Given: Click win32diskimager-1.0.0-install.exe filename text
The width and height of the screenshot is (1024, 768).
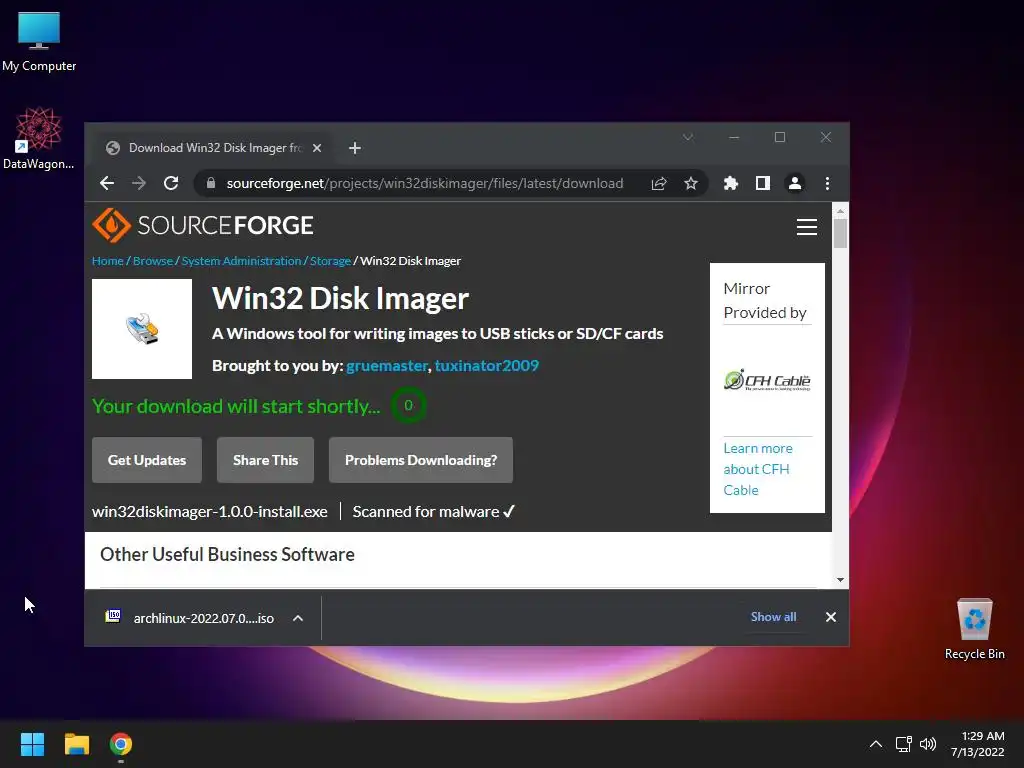Looking at the screenshot, I should [x=210, y=512].
